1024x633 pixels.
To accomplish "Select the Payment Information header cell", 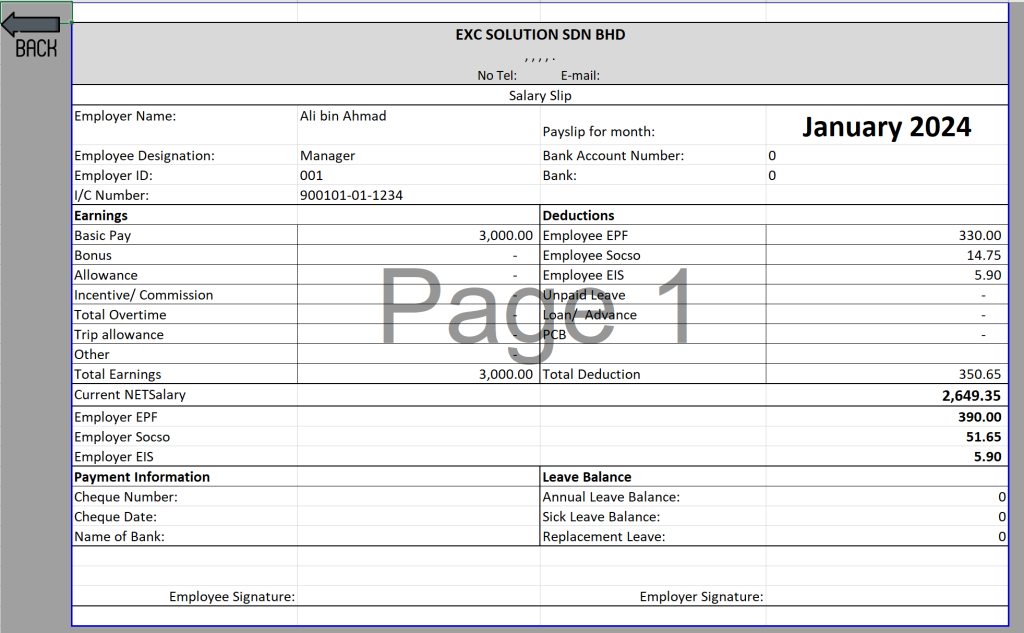I will [142, 477].
